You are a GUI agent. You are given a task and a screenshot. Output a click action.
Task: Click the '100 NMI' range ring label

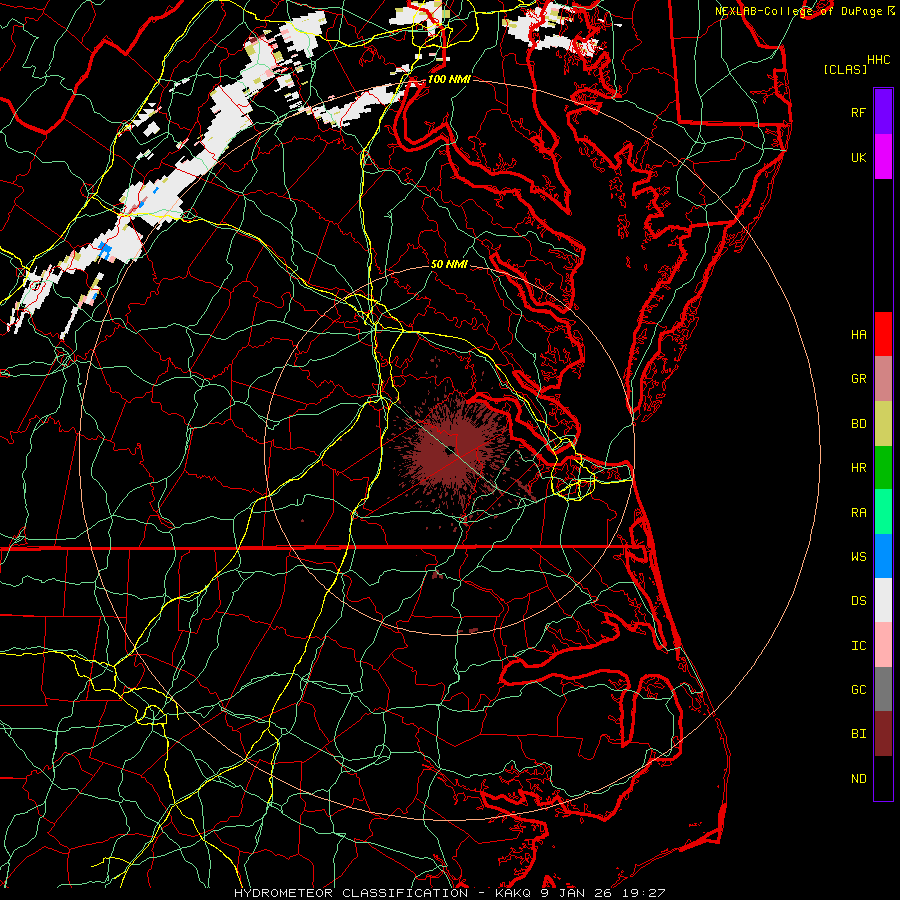[449, 79]
